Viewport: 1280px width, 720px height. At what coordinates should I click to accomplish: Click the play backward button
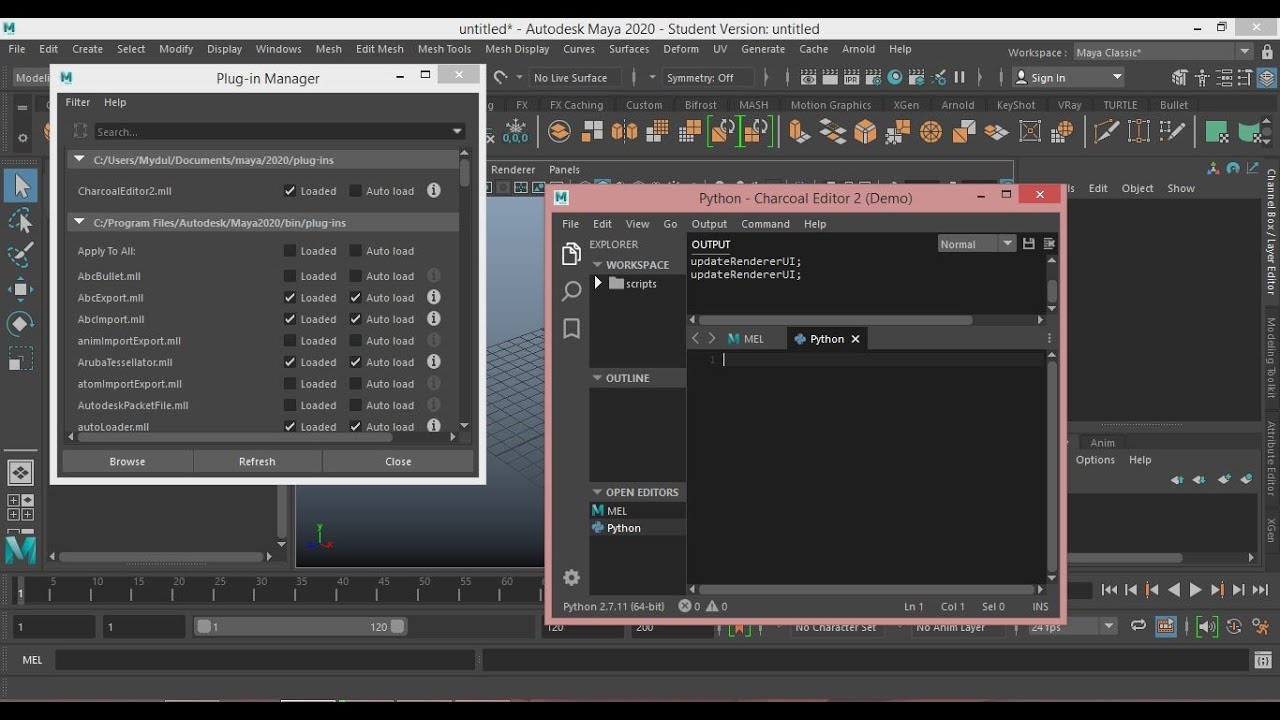[x=1174, y=590]
